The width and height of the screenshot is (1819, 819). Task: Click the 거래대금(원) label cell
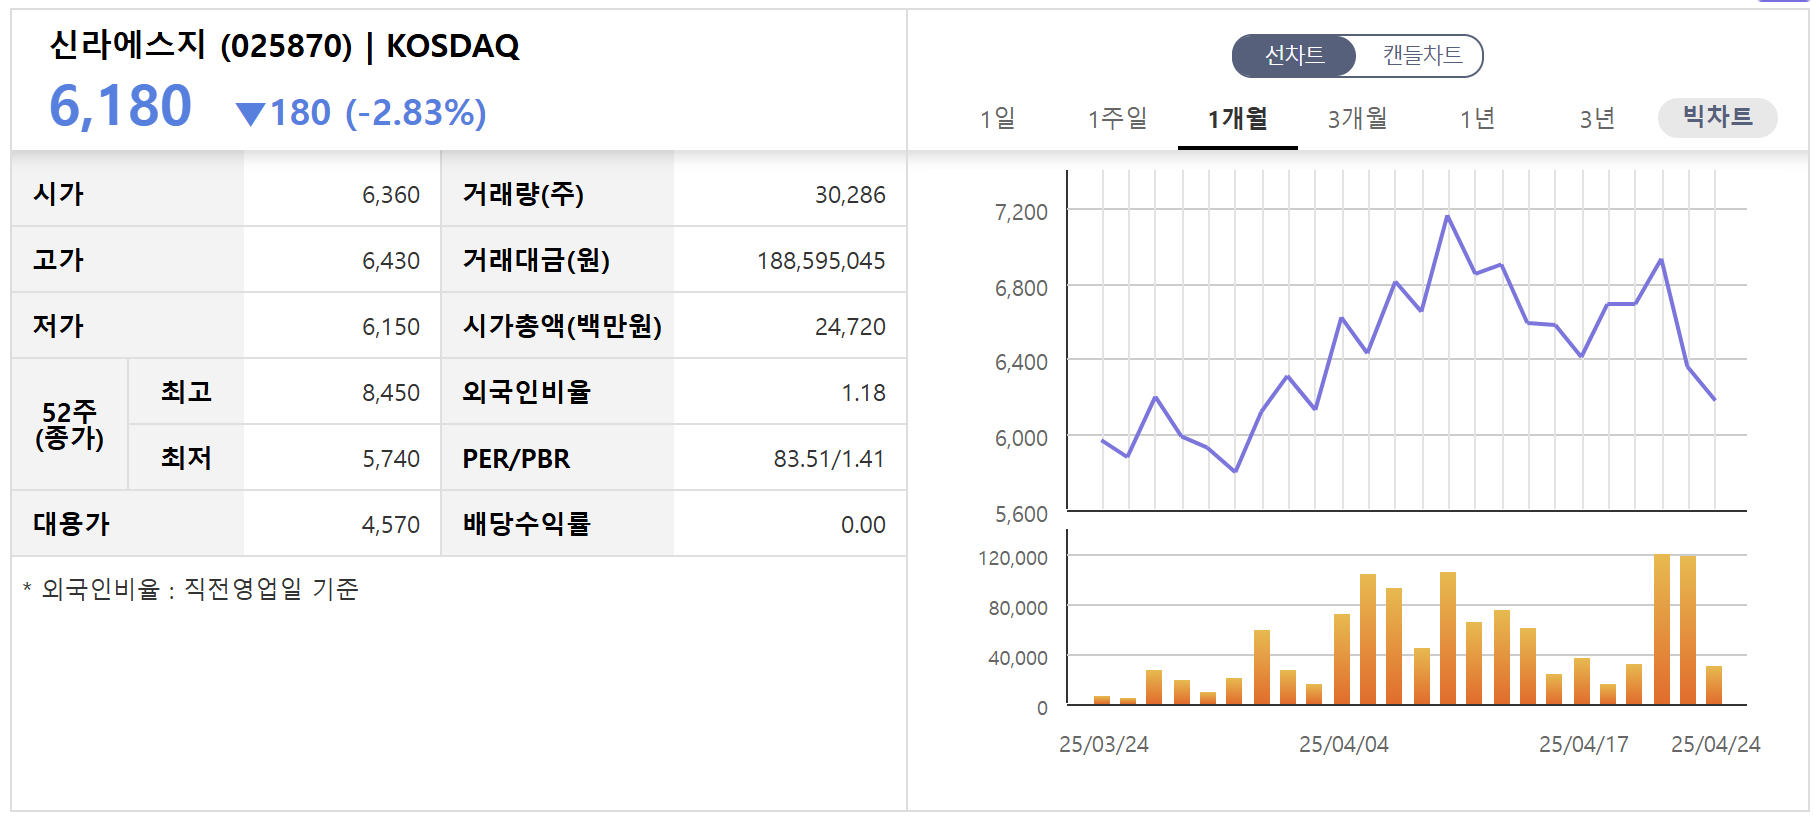tap(557, 260)
